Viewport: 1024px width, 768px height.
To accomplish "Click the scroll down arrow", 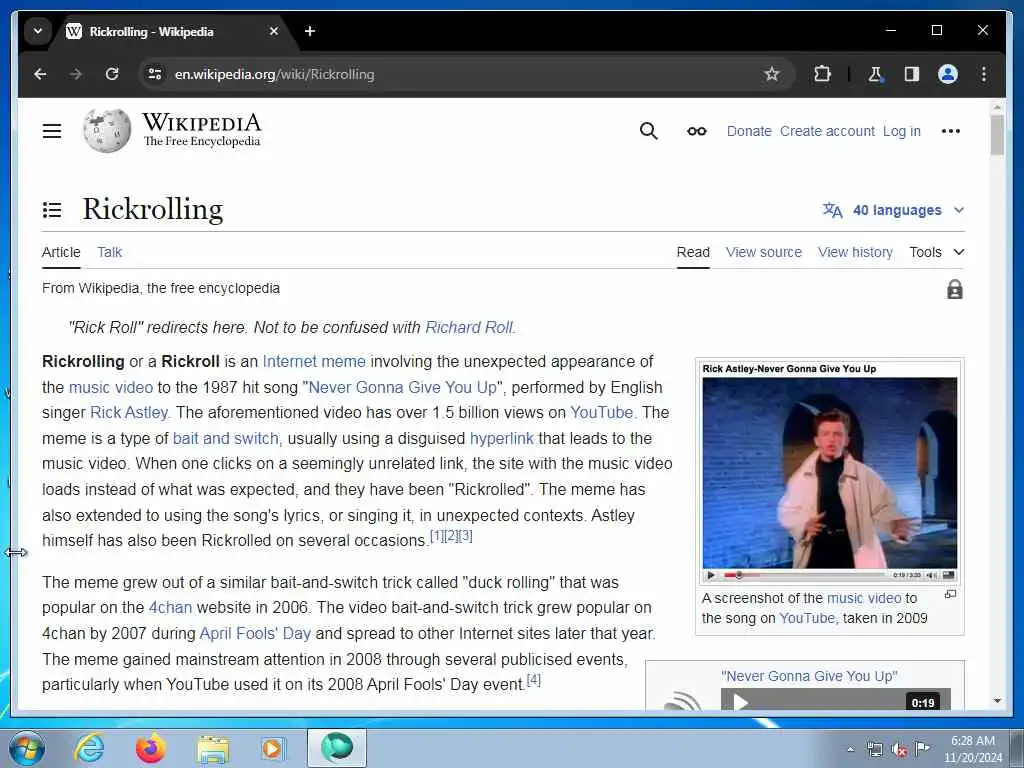I will tap(997, 701).
